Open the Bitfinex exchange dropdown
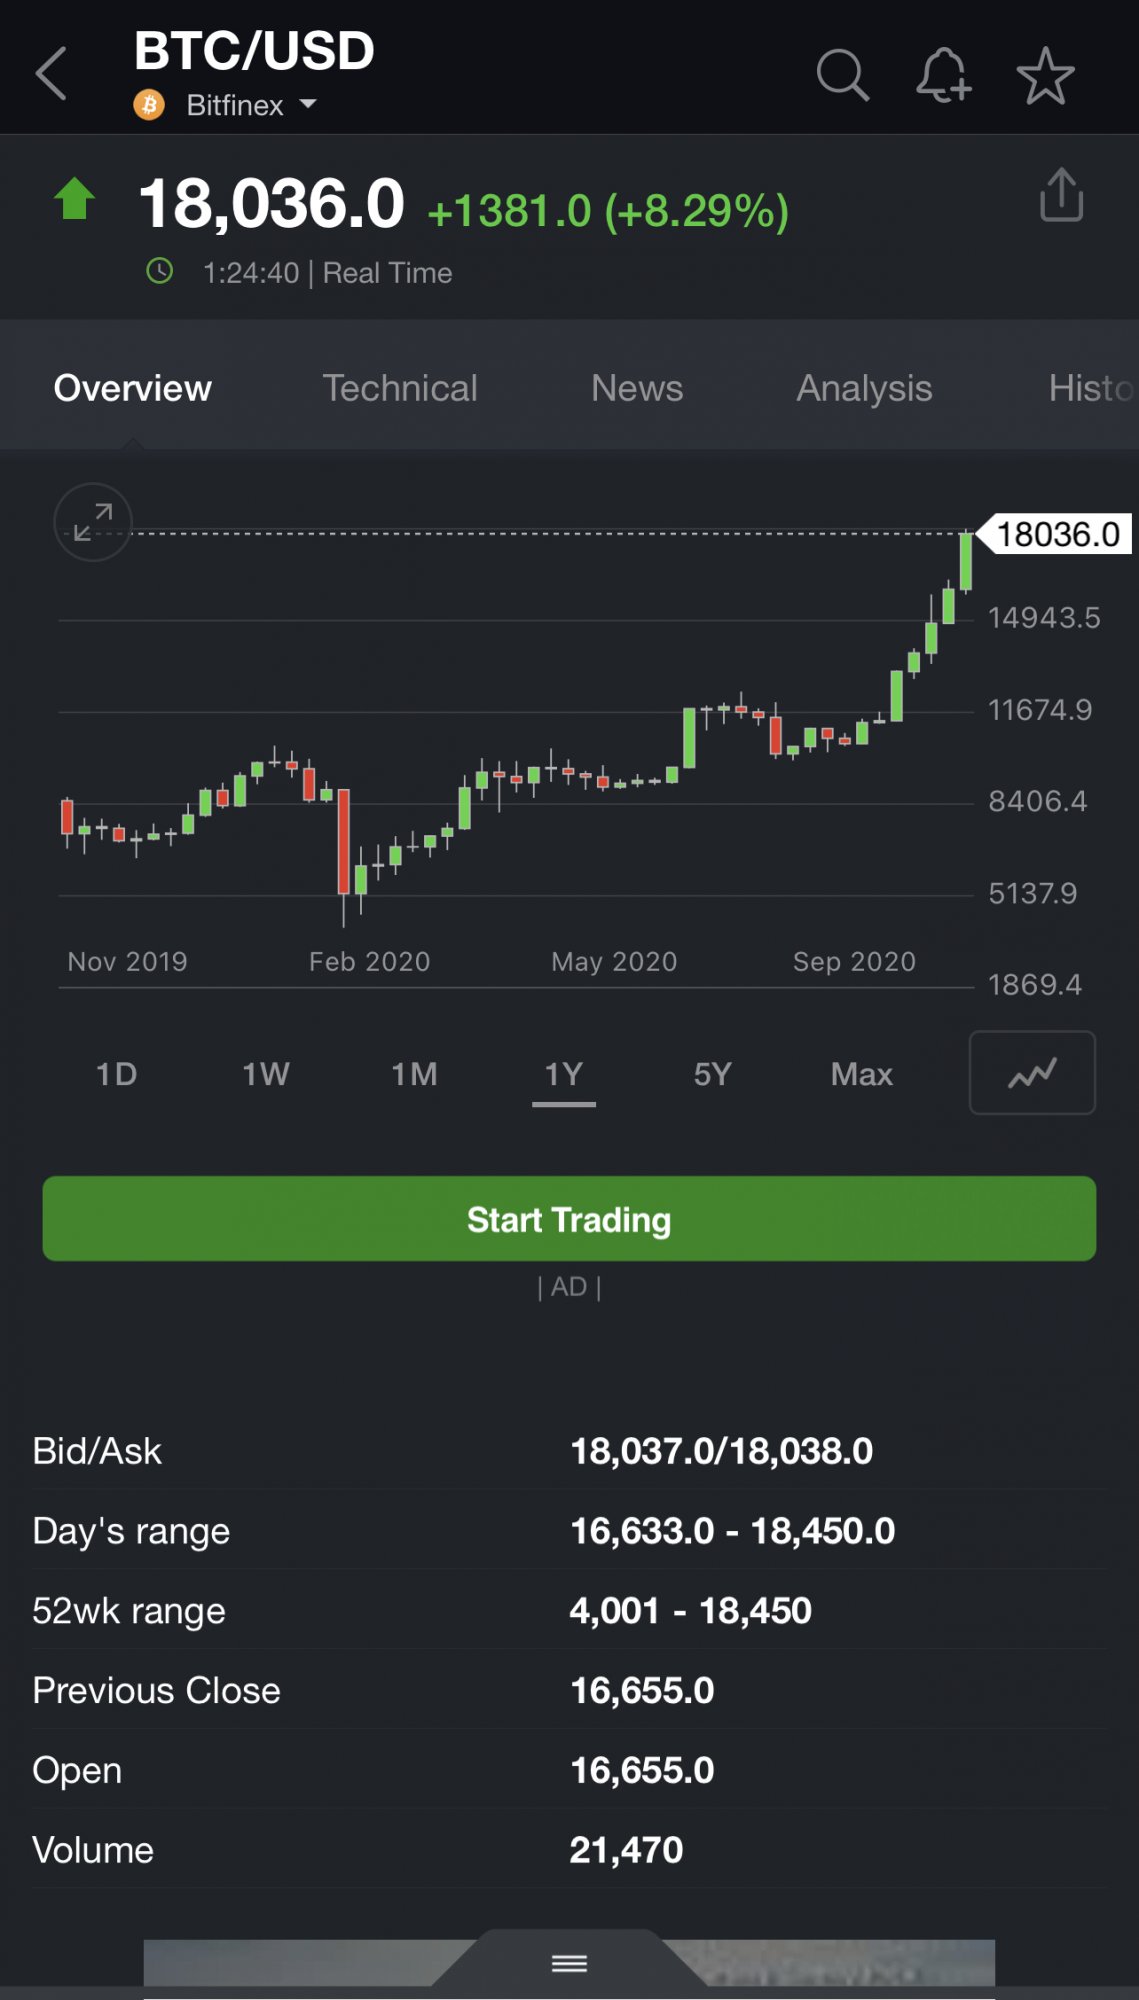Viewport: 1139px width, 2000px height. [x=251, y=105]
